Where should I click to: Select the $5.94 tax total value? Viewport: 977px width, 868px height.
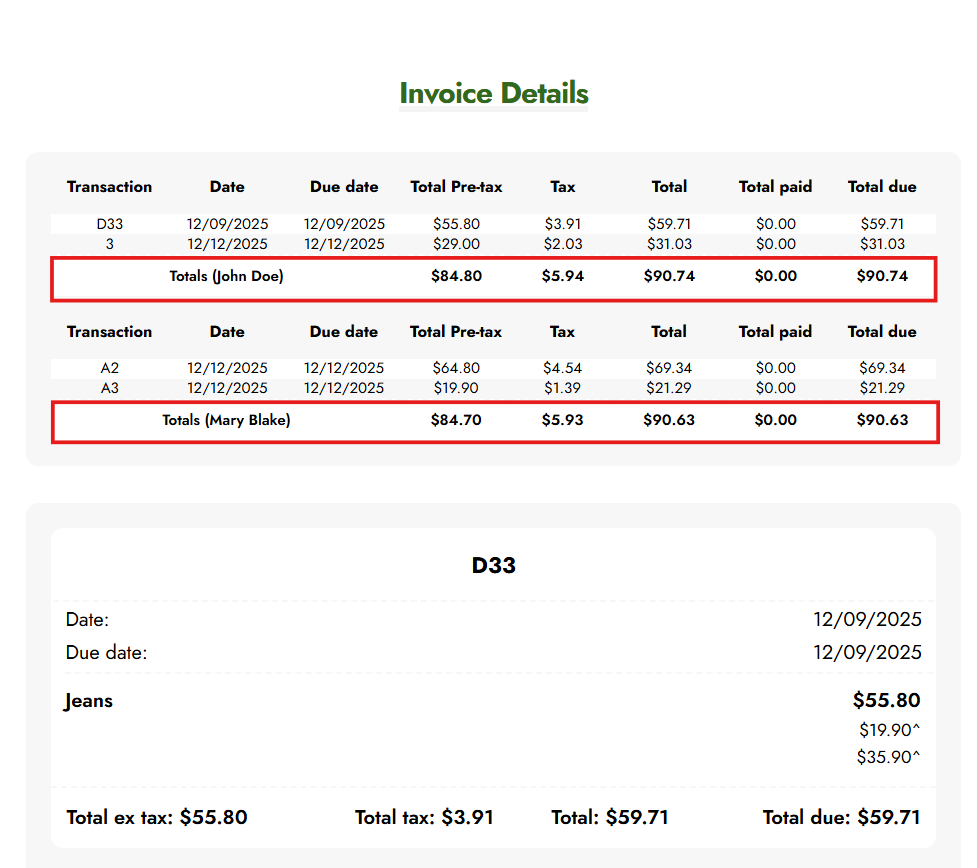(563, 276)
